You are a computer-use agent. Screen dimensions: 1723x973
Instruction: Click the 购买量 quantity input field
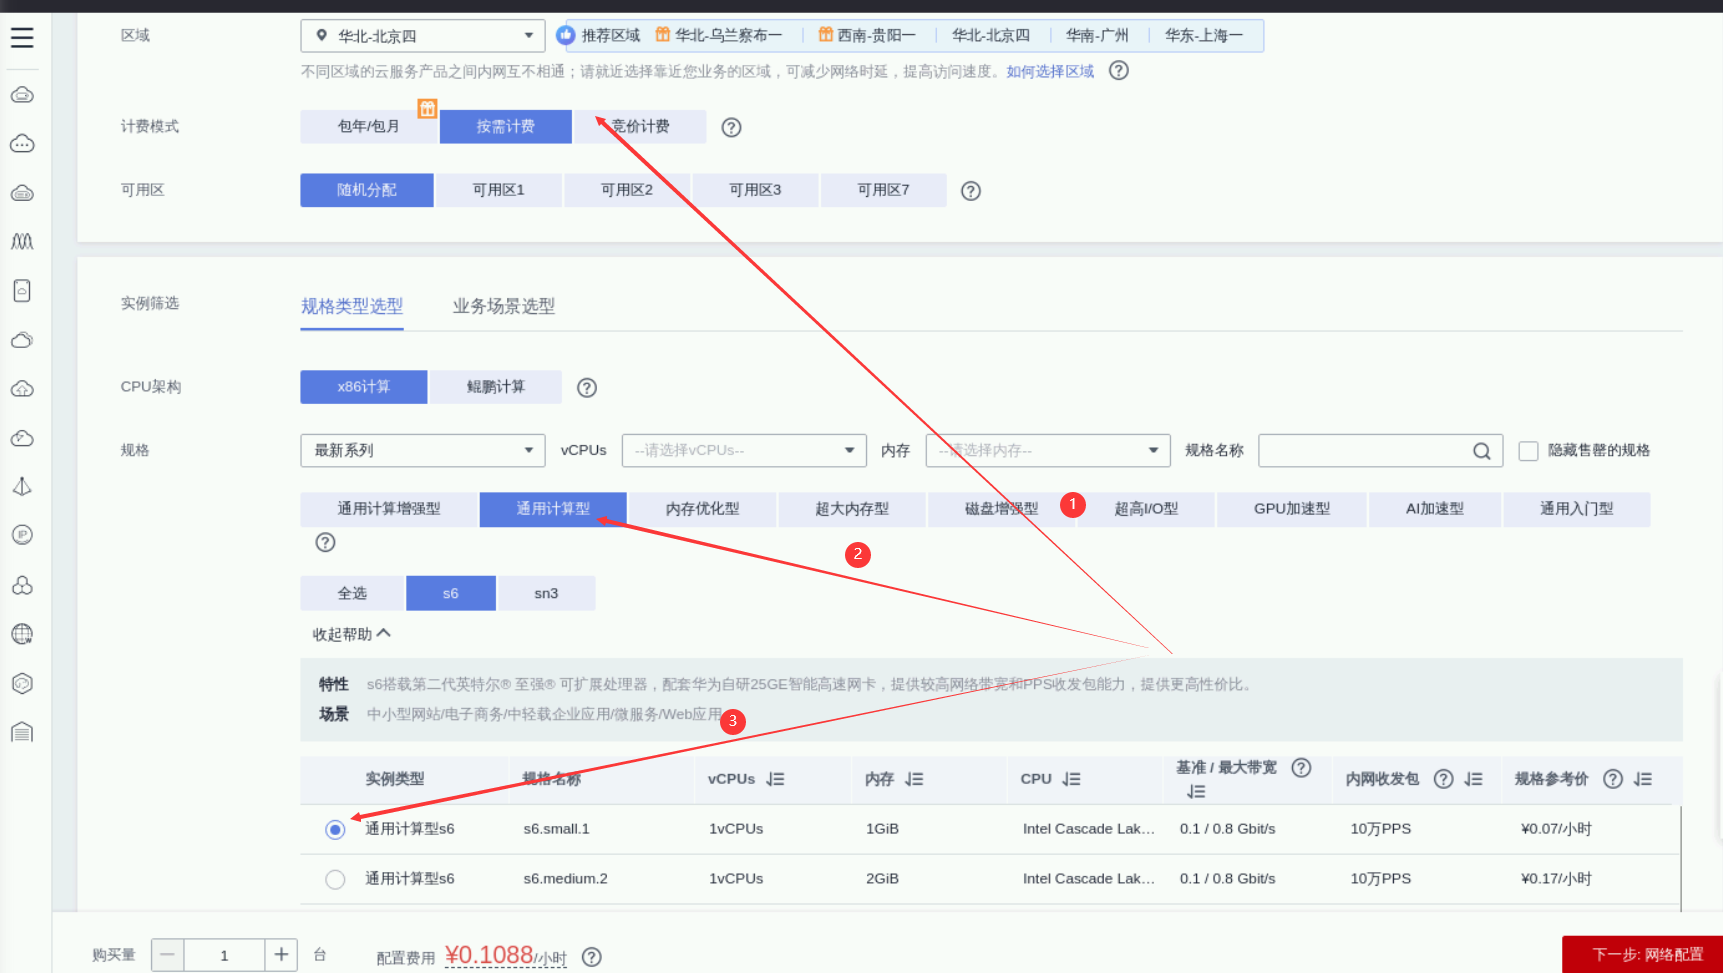pos(224,955)
